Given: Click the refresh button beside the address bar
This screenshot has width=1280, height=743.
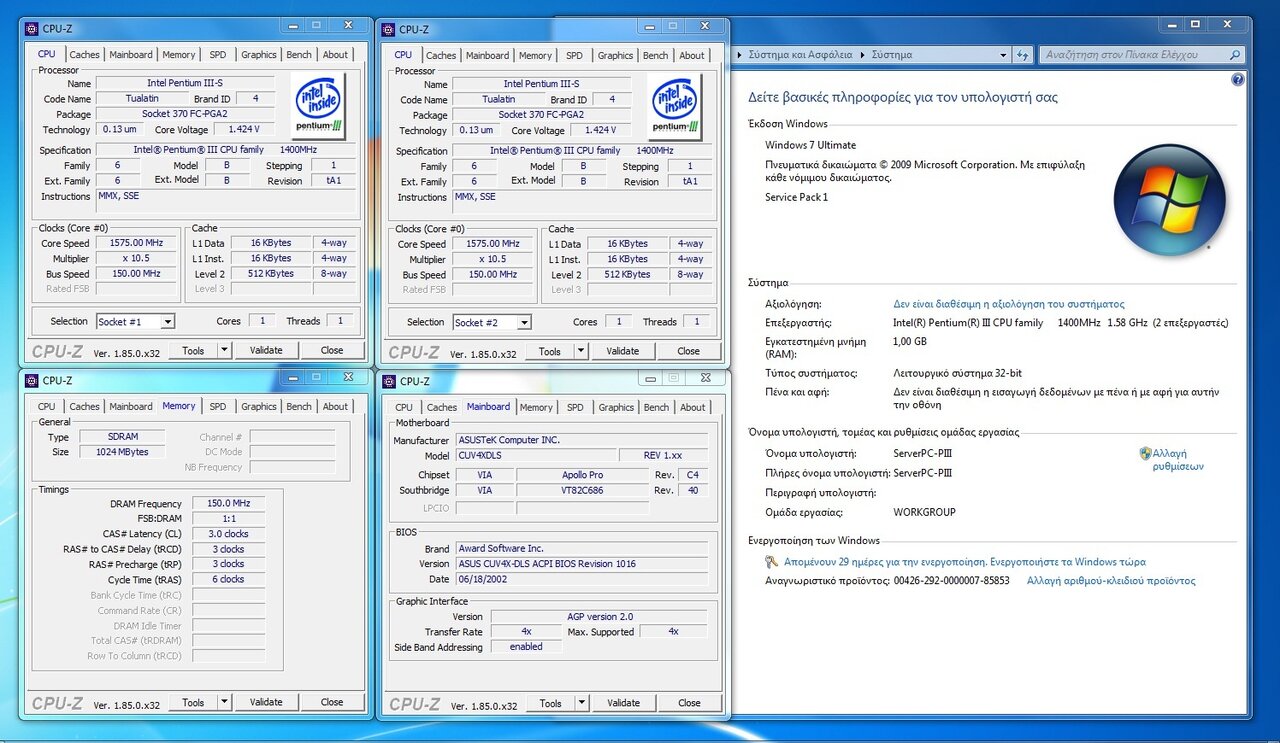Looking at the screenshot, I should pyautogui.click(x=1023, y=55).
